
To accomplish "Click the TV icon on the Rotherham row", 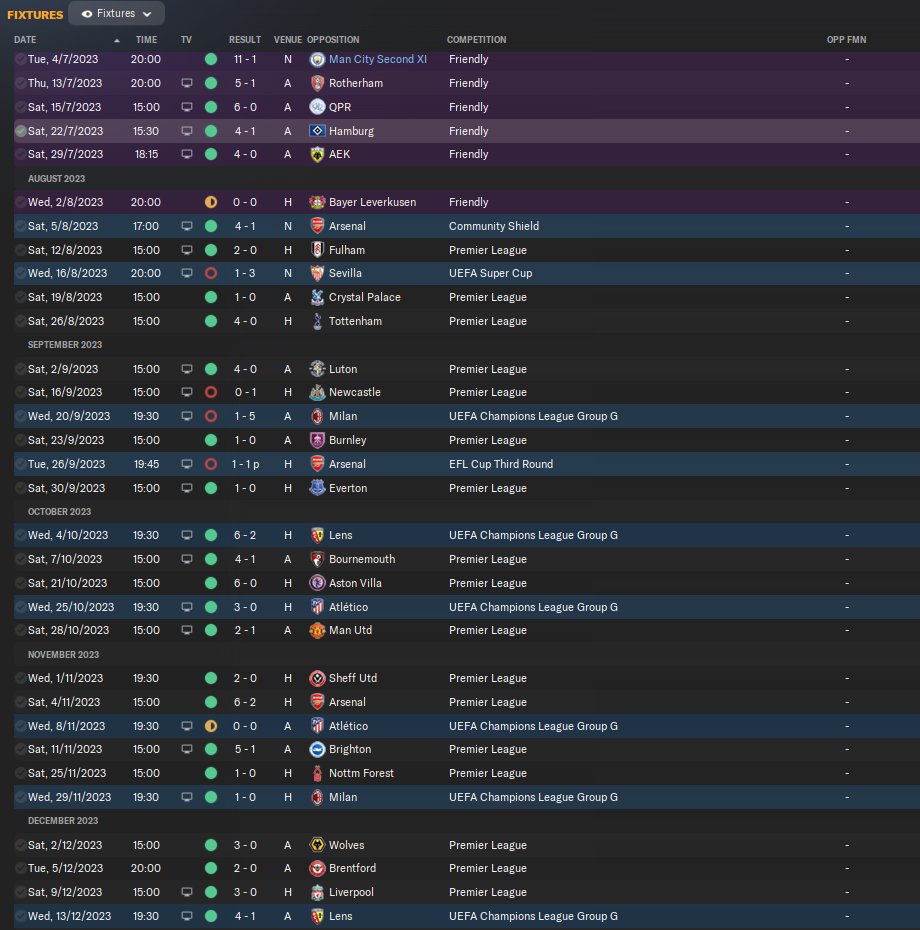I will [187, 83].
